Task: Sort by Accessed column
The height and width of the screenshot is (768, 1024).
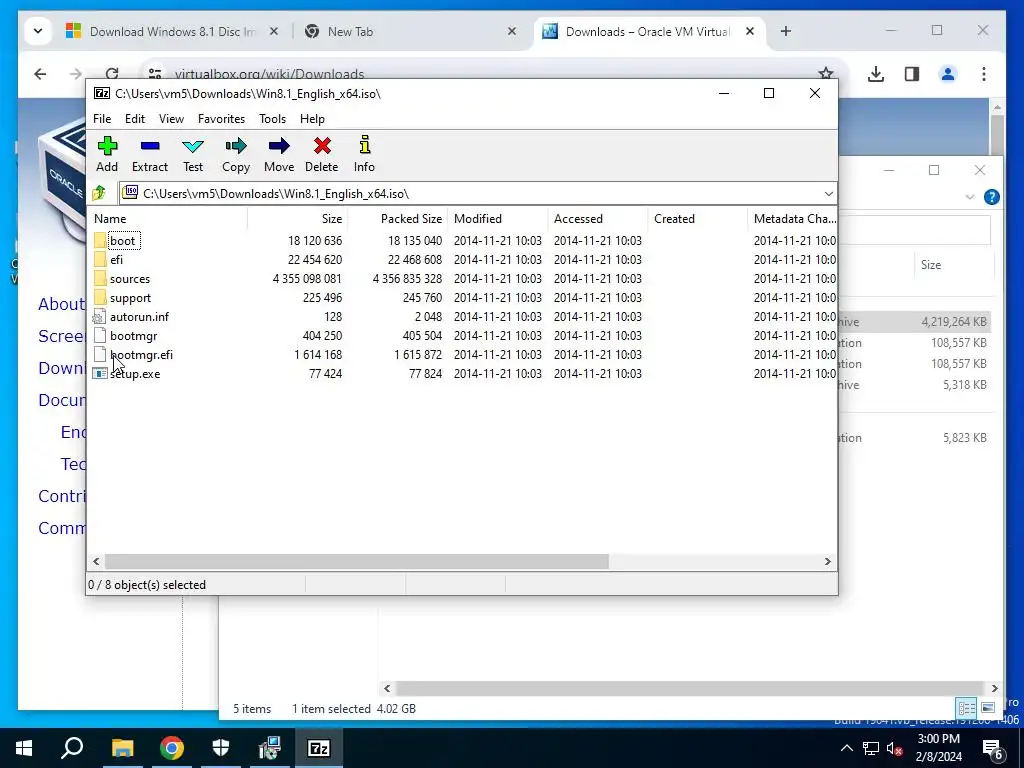Action: [598, 219]
